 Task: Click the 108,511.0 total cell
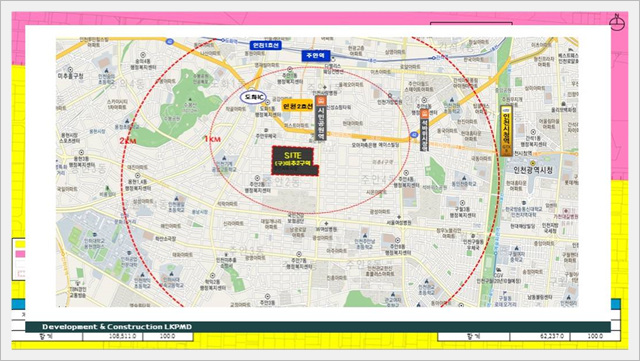pos(113,336)
